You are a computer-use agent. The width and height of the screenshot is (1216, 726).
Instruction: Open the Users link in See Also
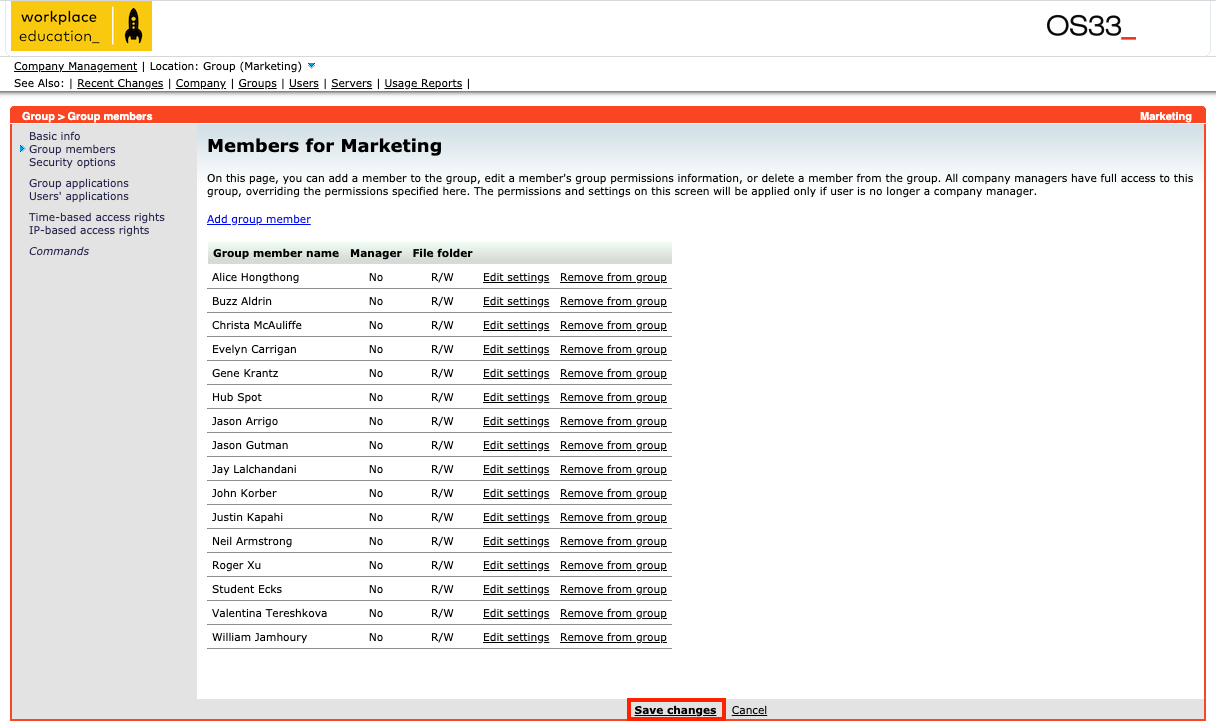click(x=304, y=83)
